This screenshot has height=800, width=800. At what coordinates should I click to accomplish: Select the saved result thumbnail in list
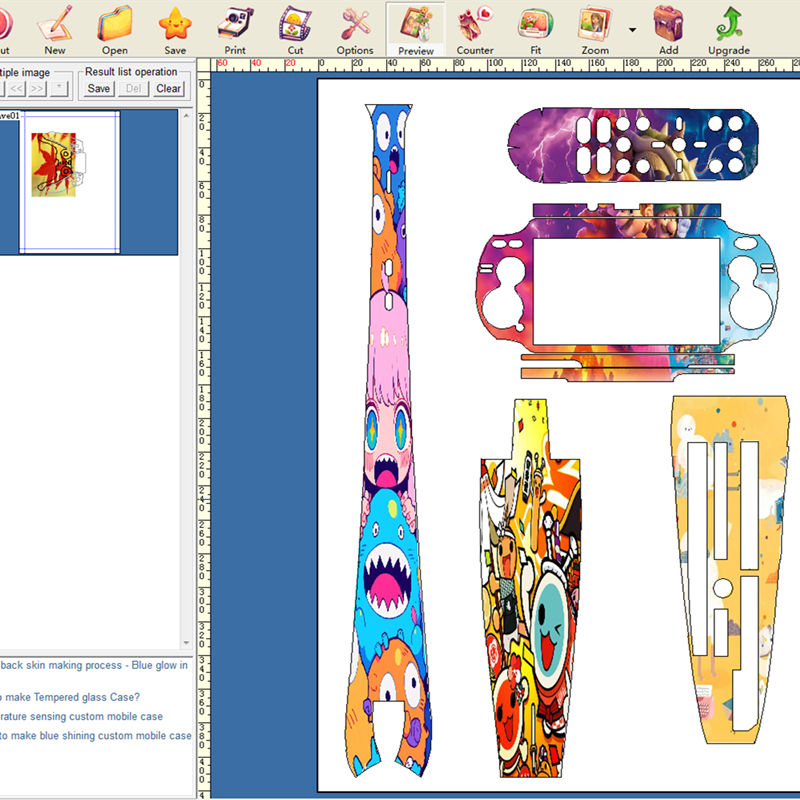69,182
